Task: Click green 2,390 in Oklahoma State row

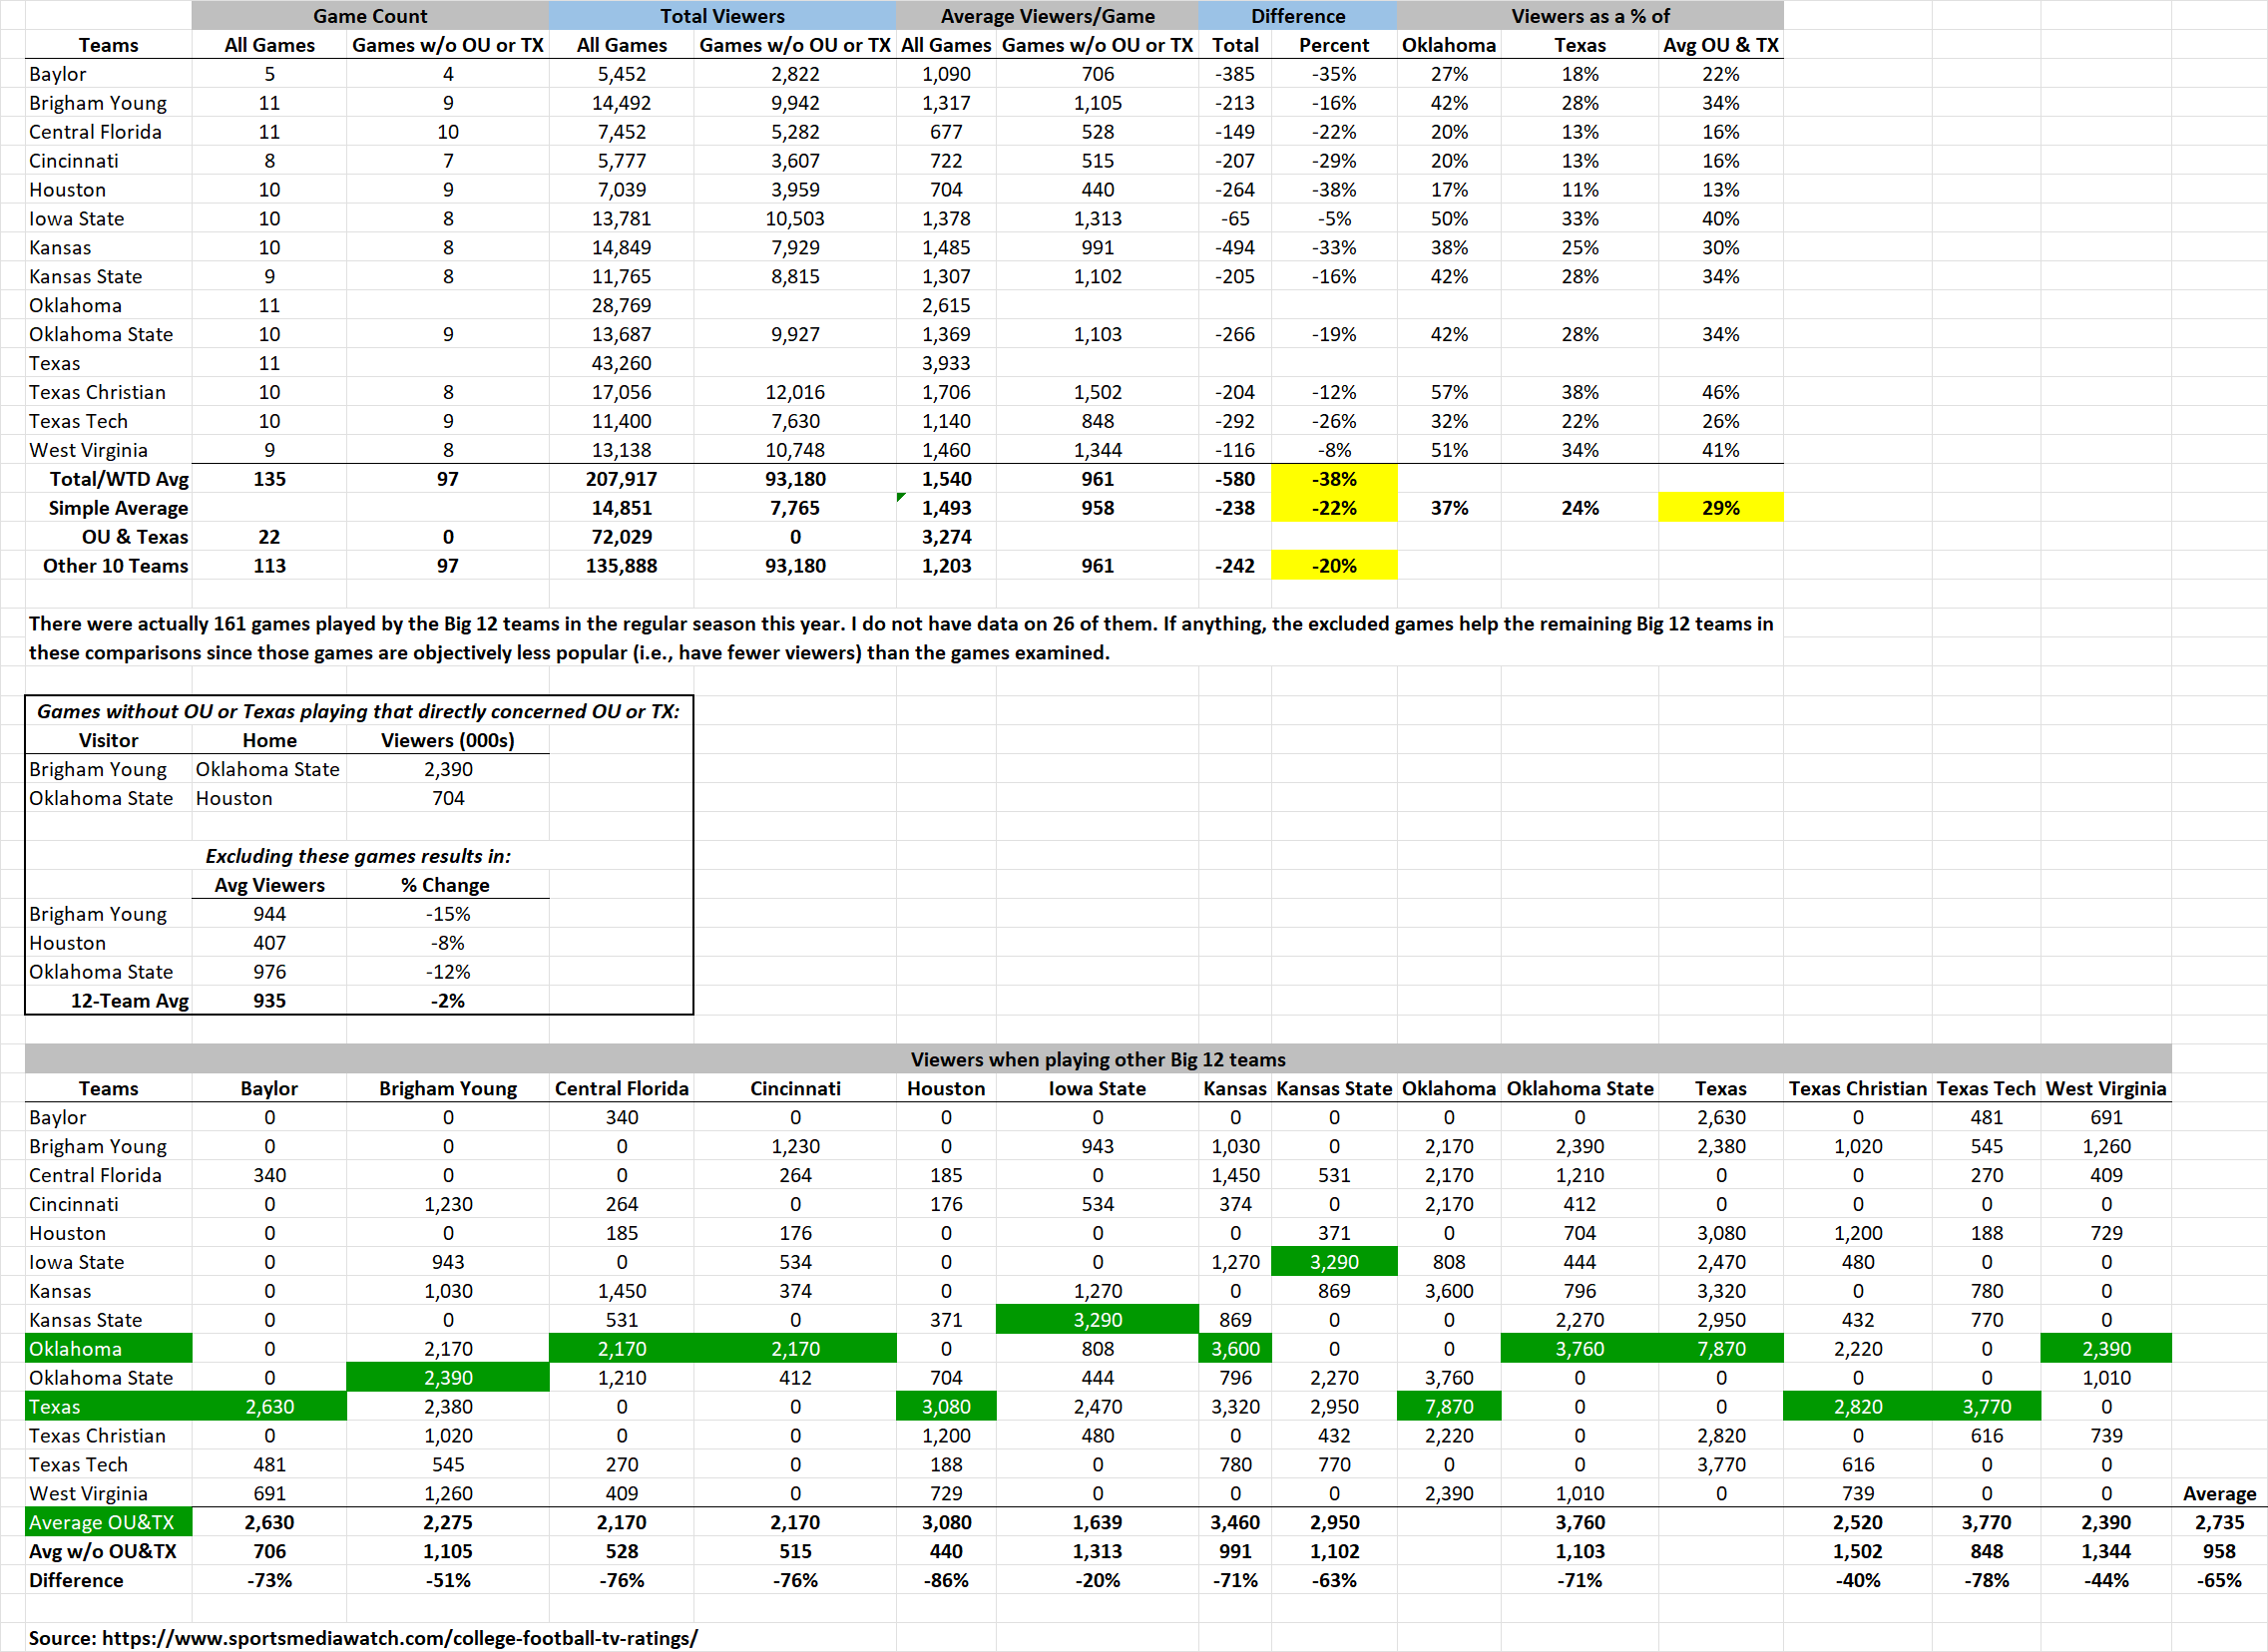Action: (448, 1378)
